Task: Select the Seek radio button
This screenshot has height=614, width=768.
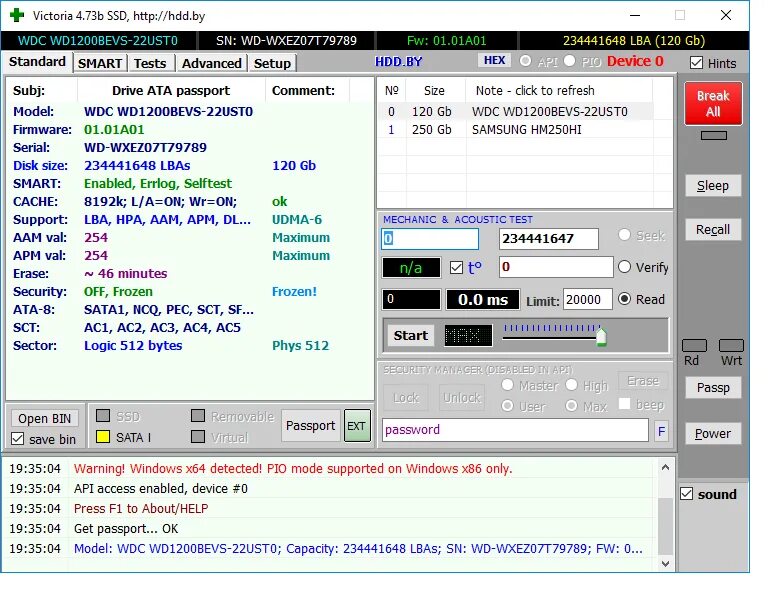Action: (624, 235)
